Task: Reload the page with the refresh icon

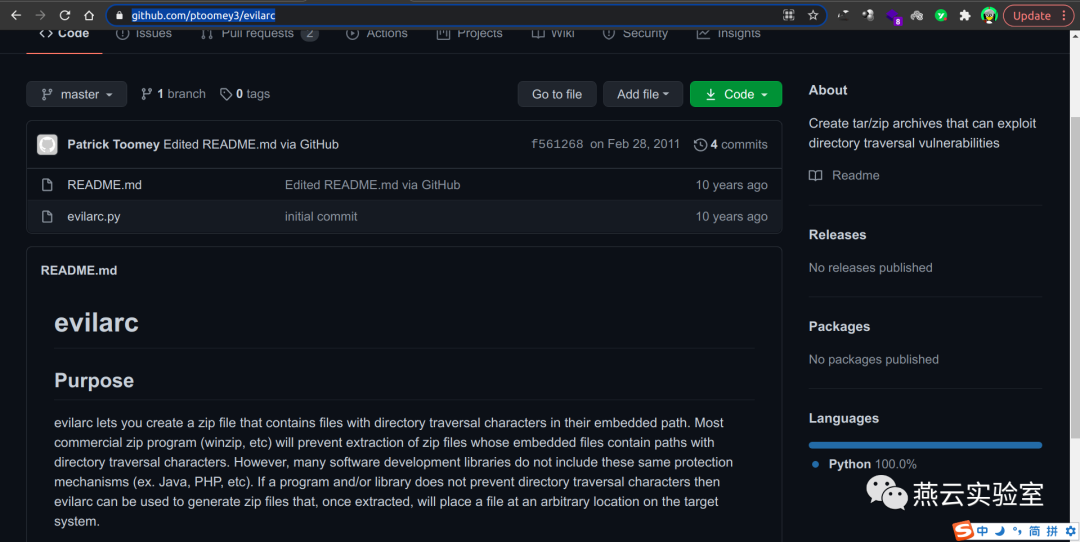Action: (65, 15)
